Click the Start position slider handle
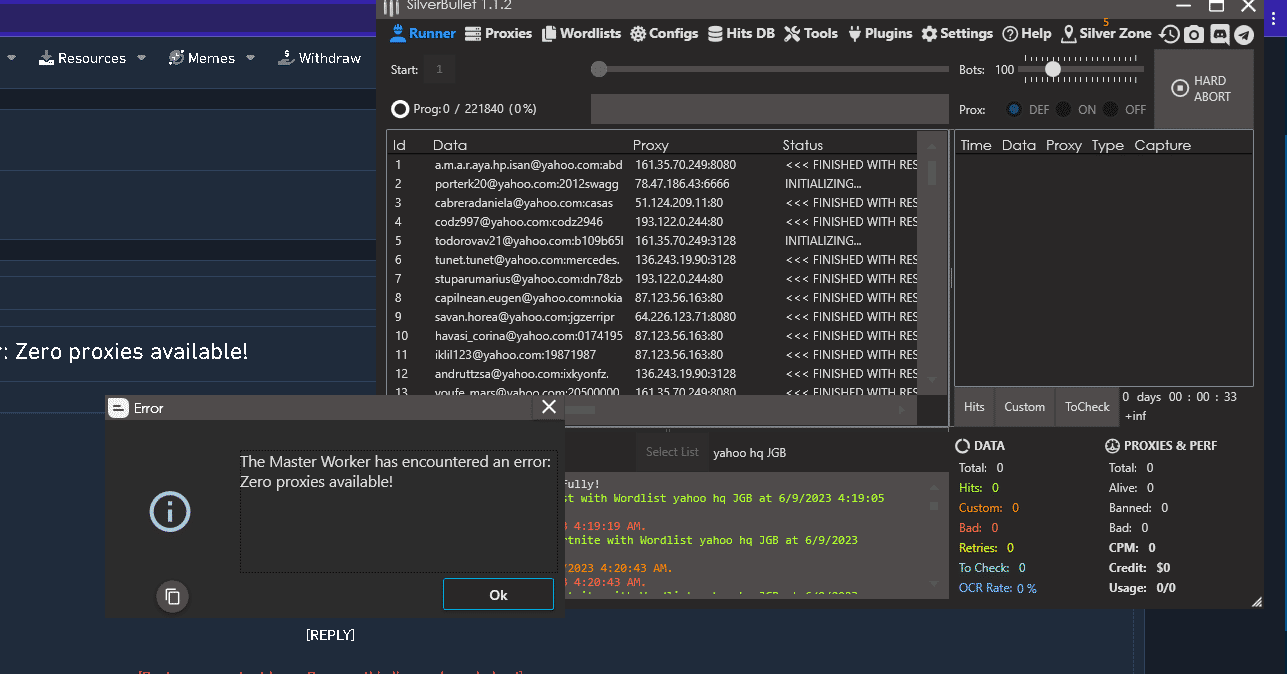 [599, 69]
